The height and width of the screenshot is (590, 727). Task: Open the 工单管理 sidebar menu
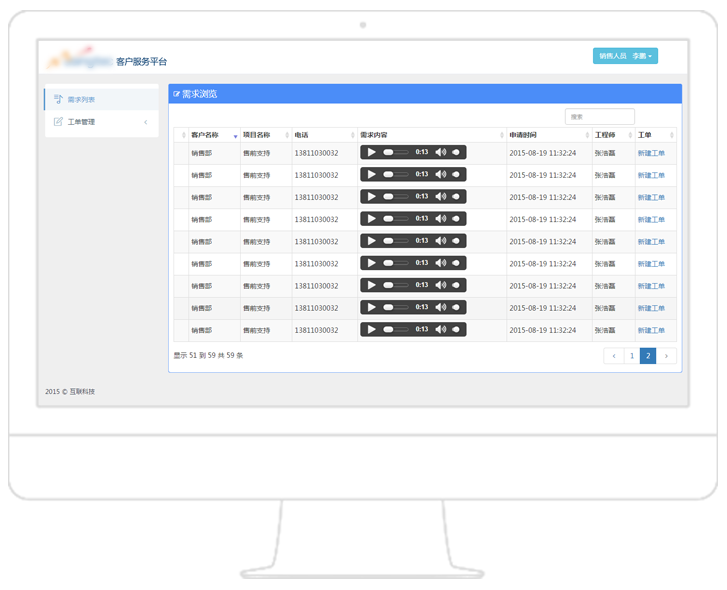tap(102, 122)
